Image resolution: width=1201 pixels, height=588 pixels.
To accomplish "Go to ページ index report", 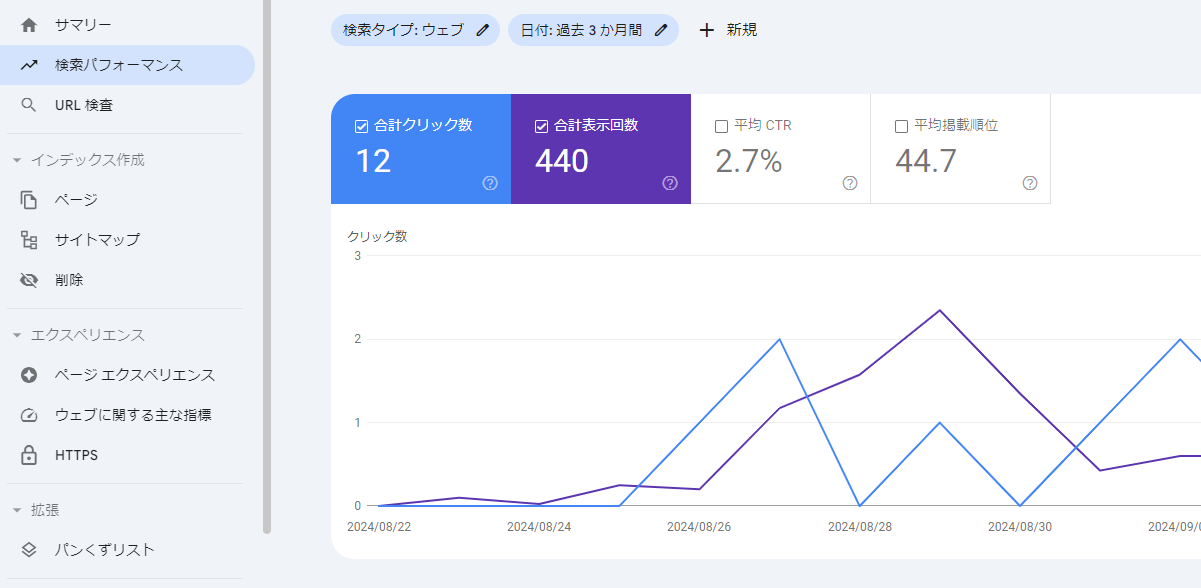I will tap(127, 200).
